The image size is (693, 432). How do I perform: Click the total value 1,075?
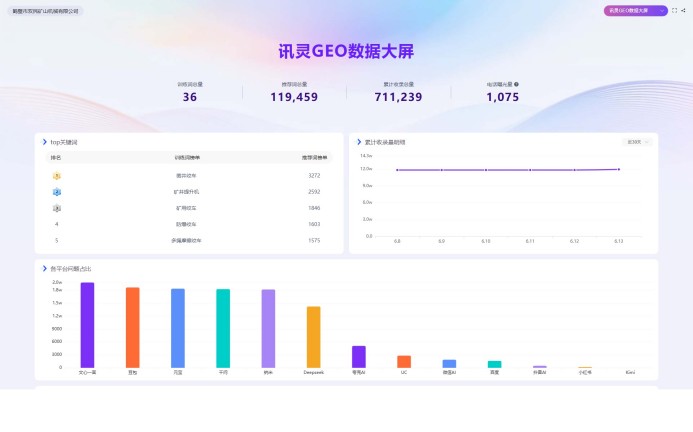(503, 97)
